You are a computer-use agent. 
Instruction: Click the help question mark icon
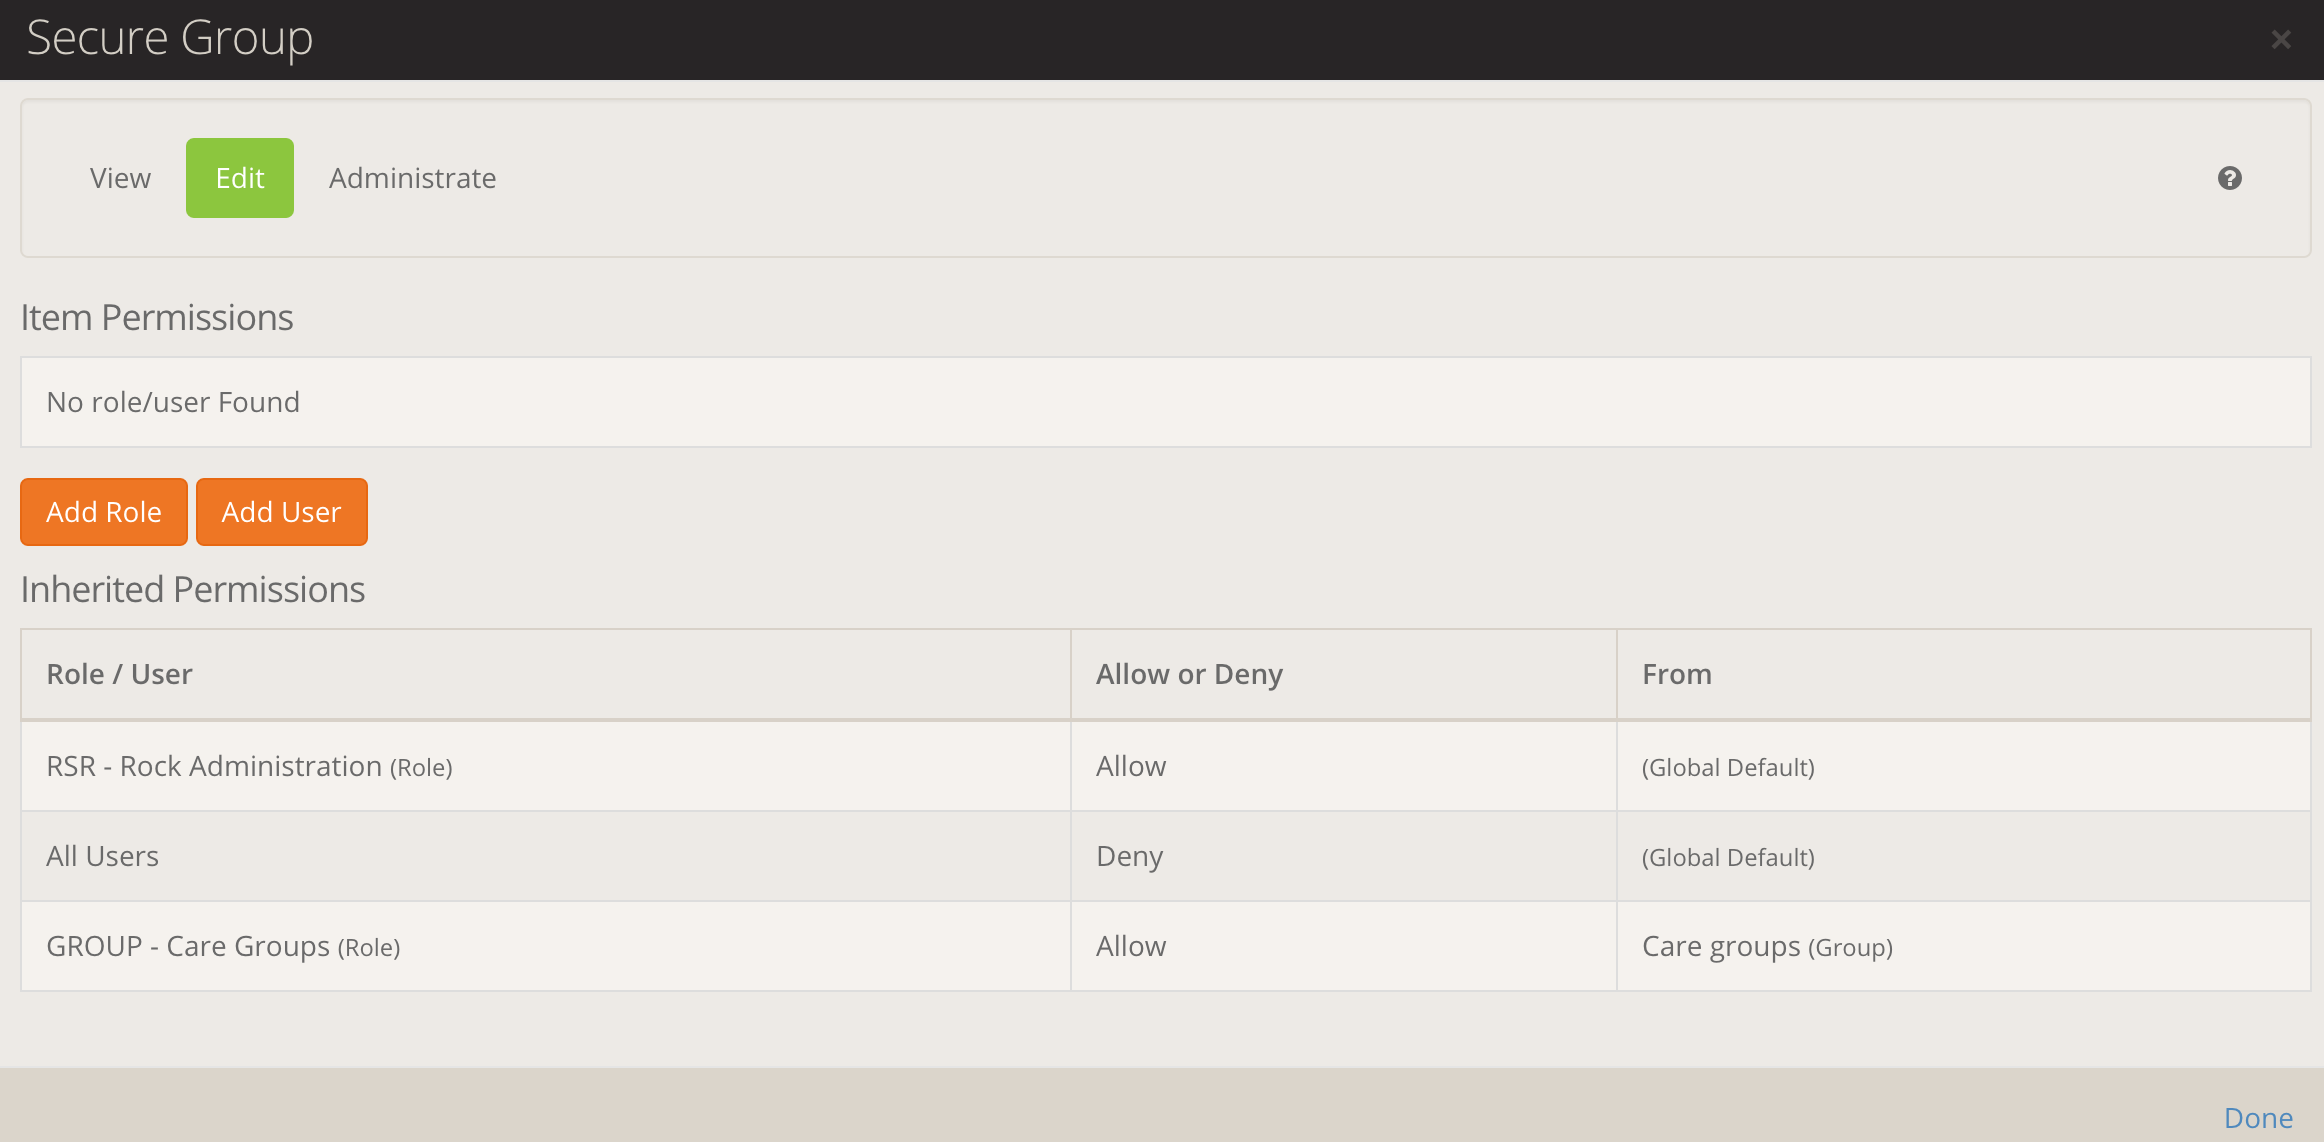[2229, 178]
